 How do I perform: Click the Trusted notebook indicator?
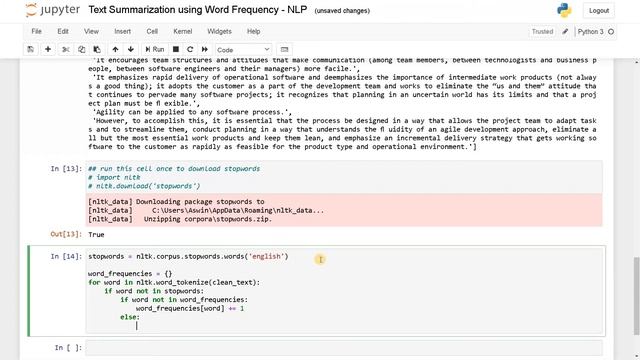point(542,31)
